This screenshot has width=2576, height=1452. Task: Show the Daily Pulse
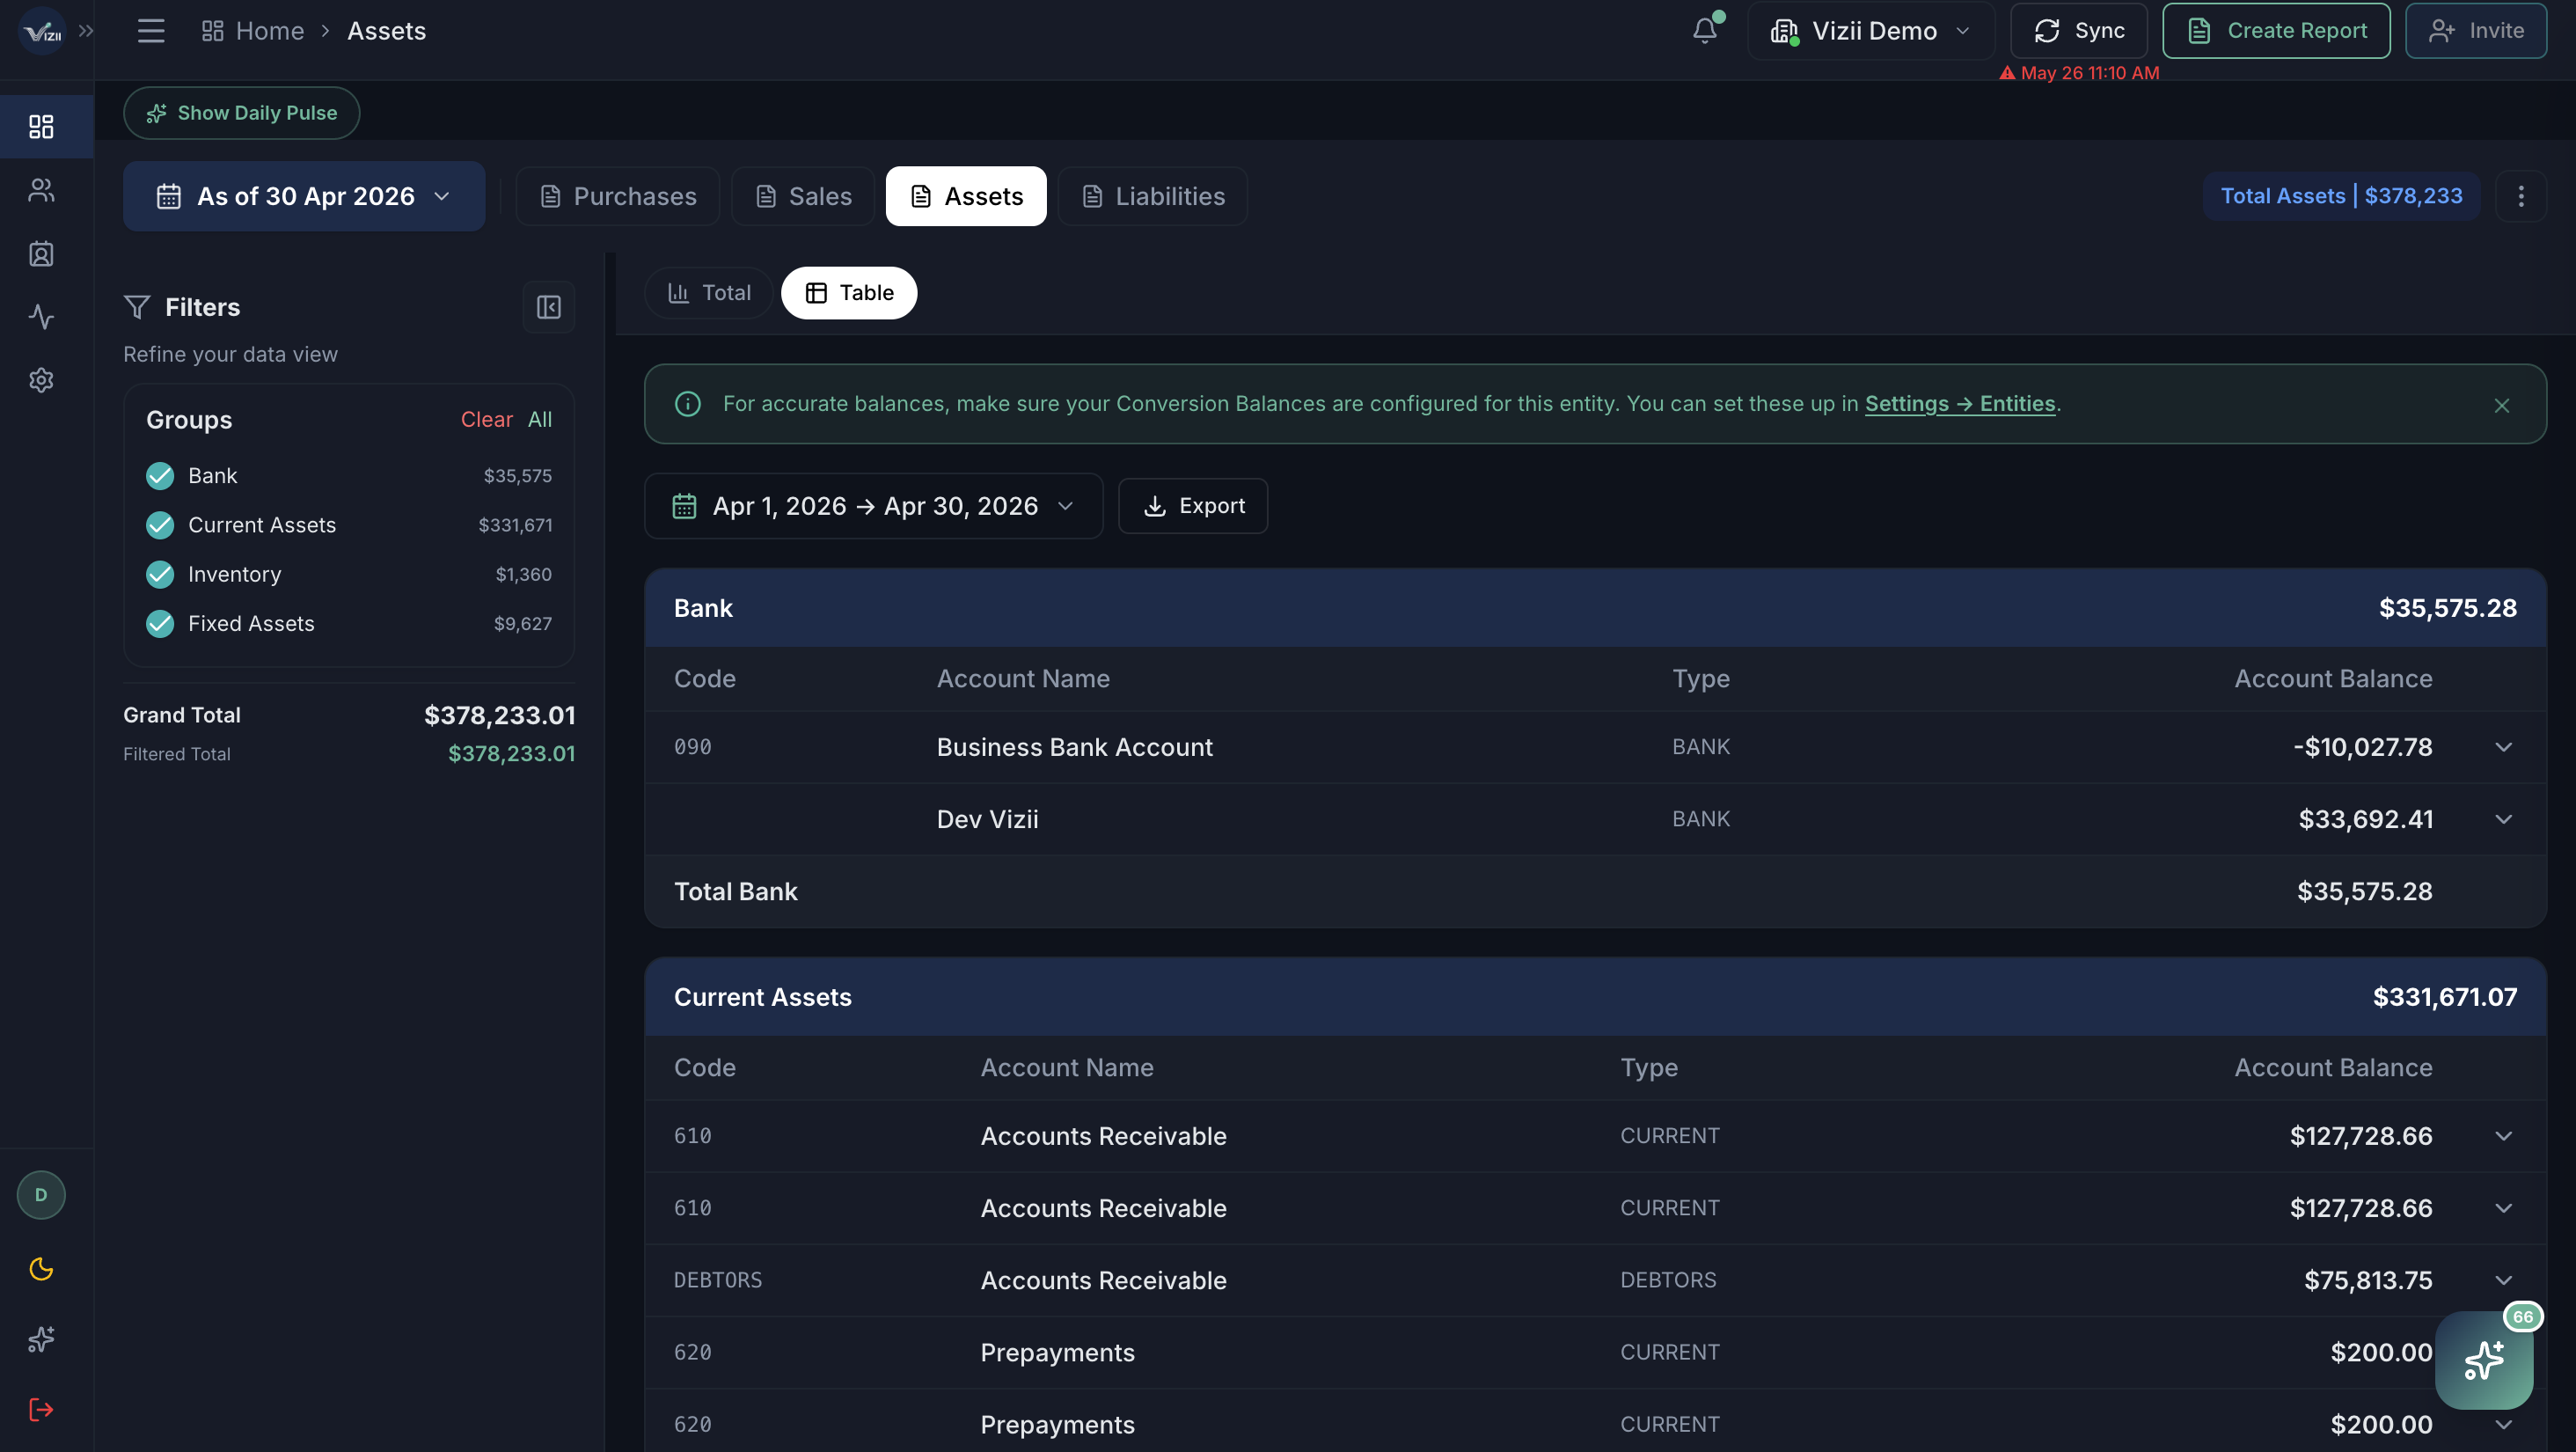[242, 113]
